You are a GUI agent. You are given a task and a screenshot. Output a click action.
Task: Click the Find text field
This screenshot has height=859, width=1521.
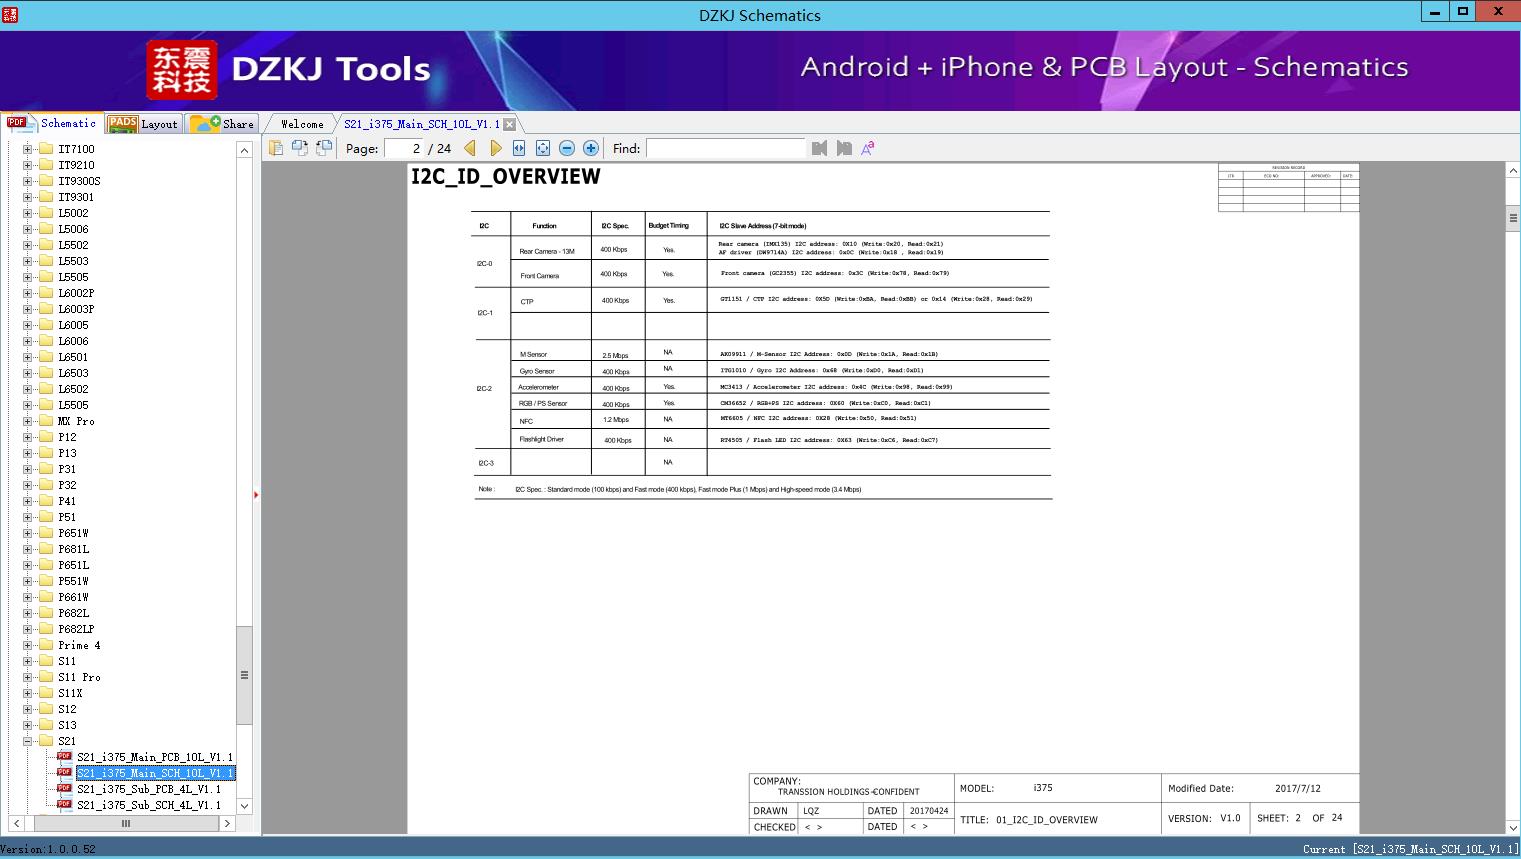click(726, 148)
